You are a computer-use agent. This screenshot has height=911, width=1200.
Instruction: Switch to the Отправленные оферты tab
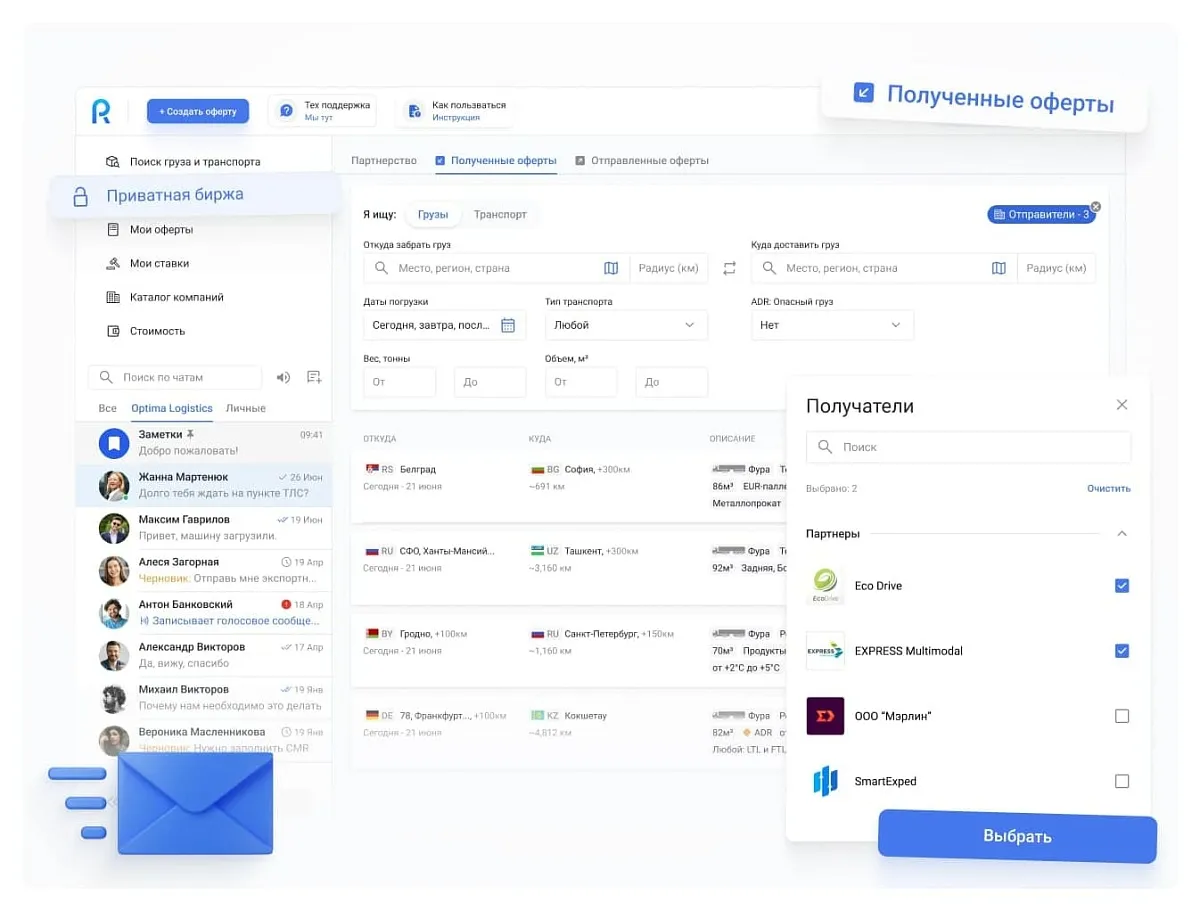[x=646, y=160]
